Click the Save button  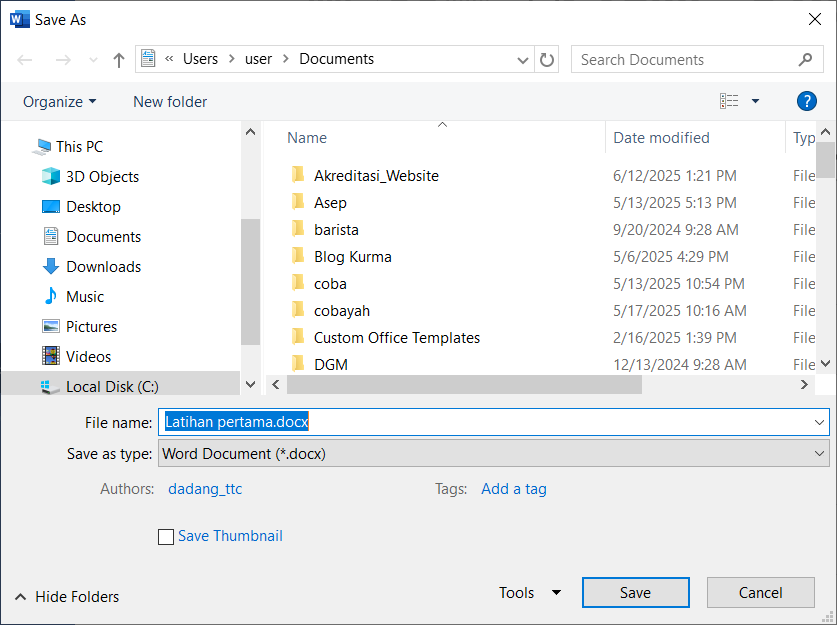(x=635, y=592)
